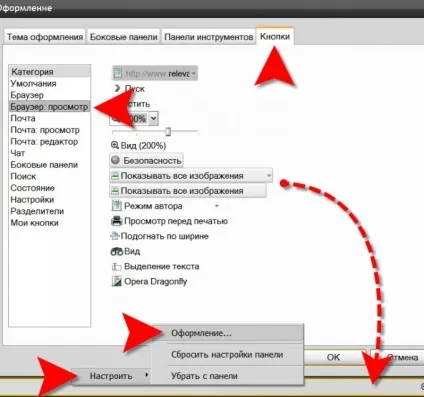Click the grey security circle icon
Image resolution: width=424 pixels, height=397 pixels.
pos(116,160)
